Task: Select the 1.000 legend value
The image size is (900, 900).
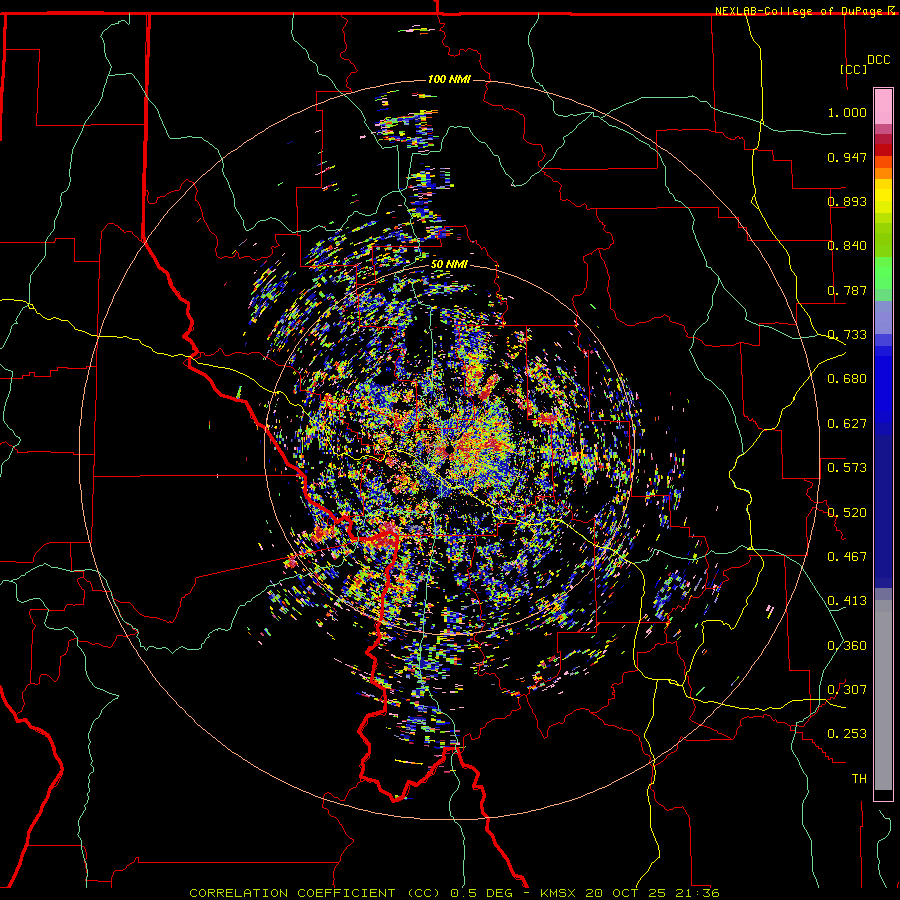Action: pos(847,112)
